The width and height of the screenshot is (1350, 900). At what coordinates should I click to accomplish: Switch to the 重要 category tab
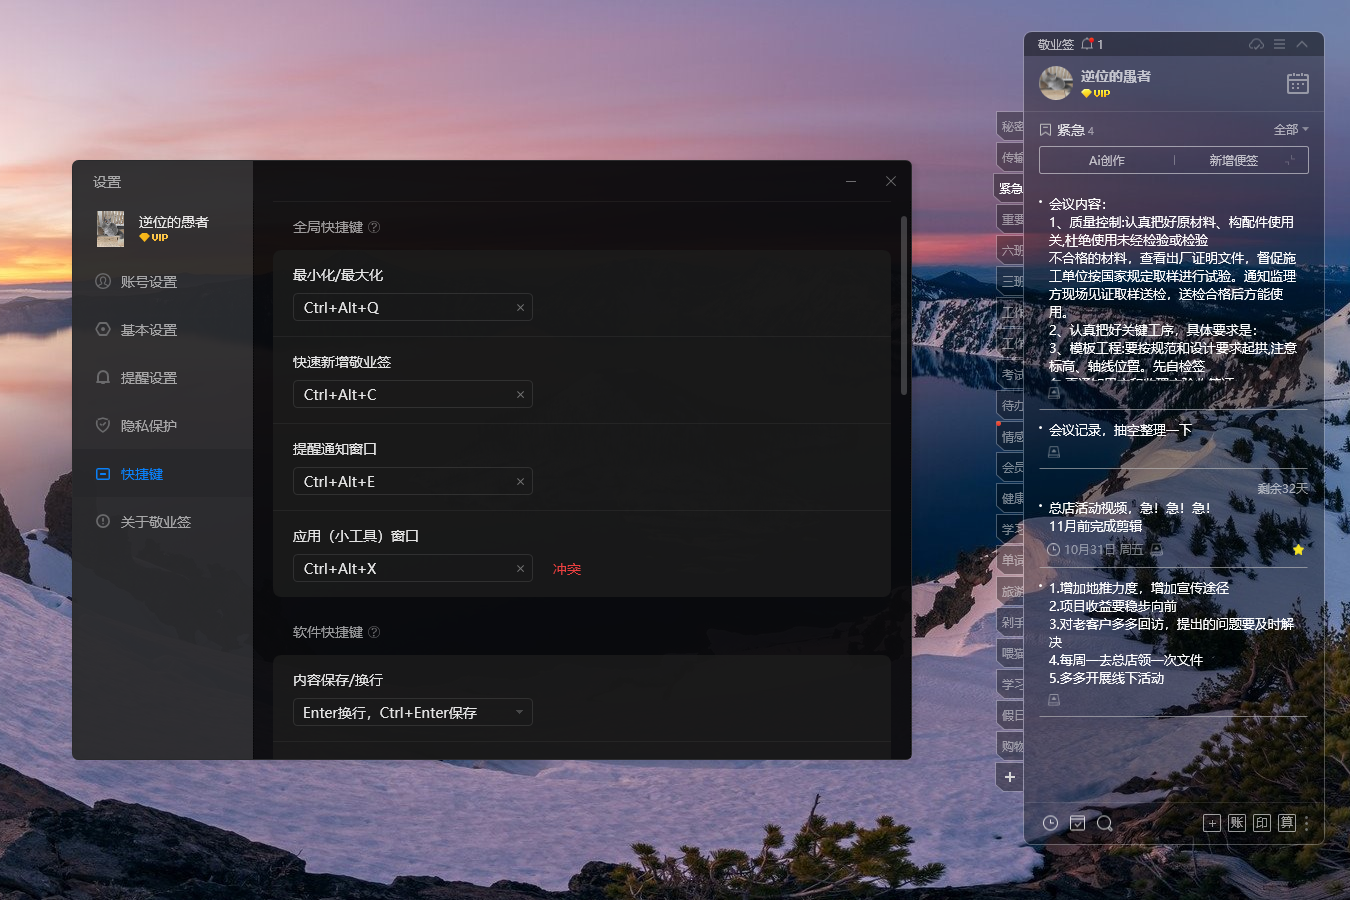[1011, 220]
